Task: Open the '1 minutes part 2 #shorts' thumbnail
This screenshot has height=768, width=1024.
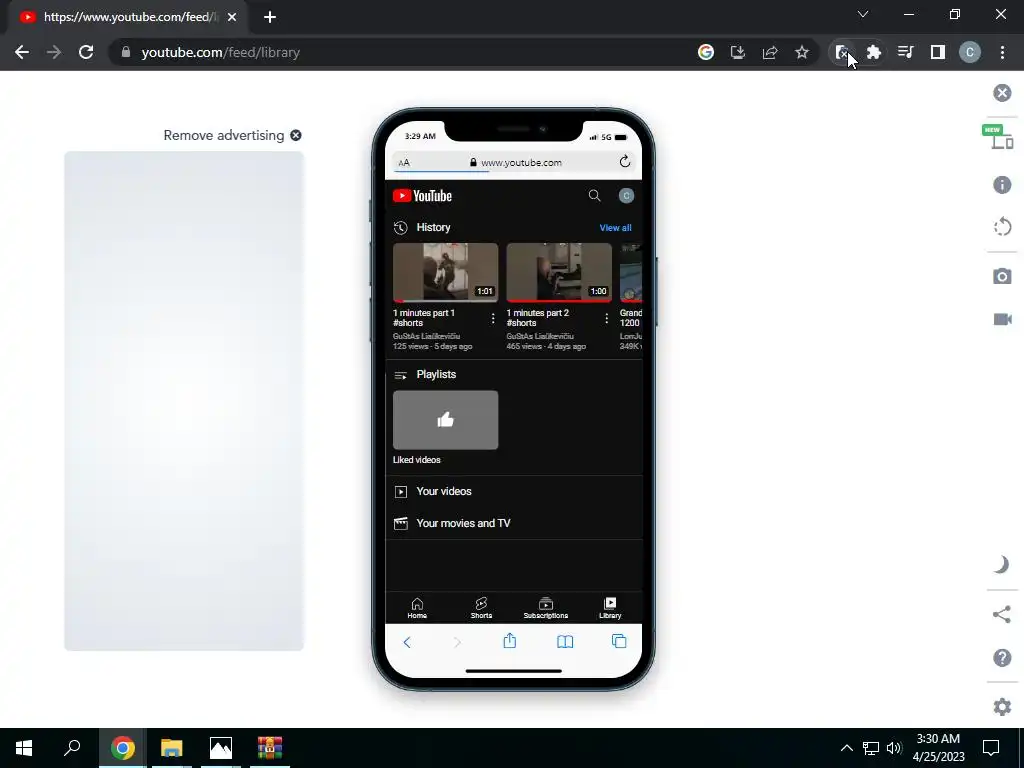Action: (559, 273)
